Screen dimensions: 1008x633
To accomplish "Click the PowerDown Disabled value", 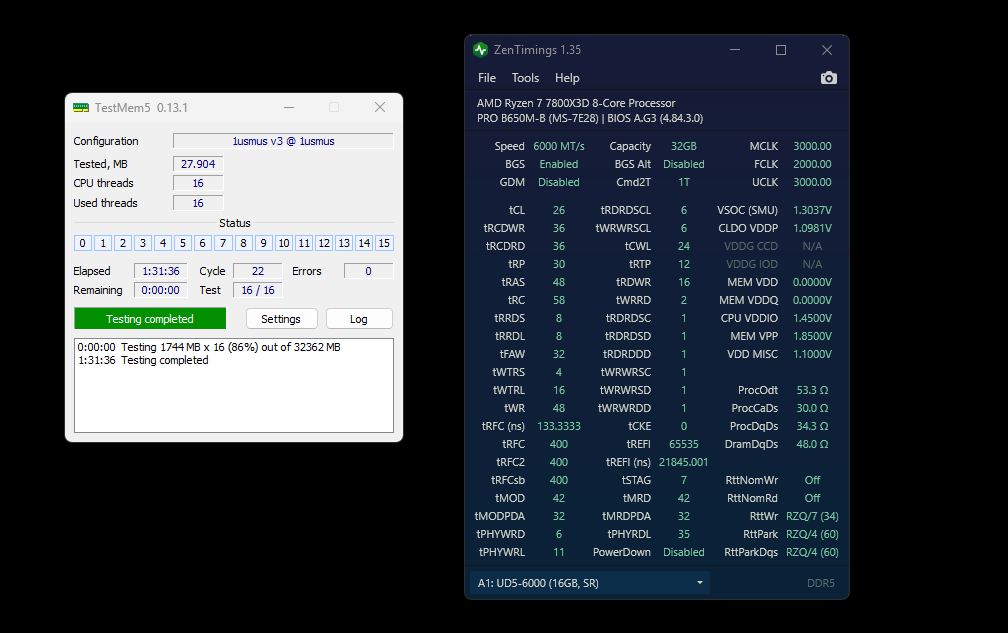I will (683, 552).
